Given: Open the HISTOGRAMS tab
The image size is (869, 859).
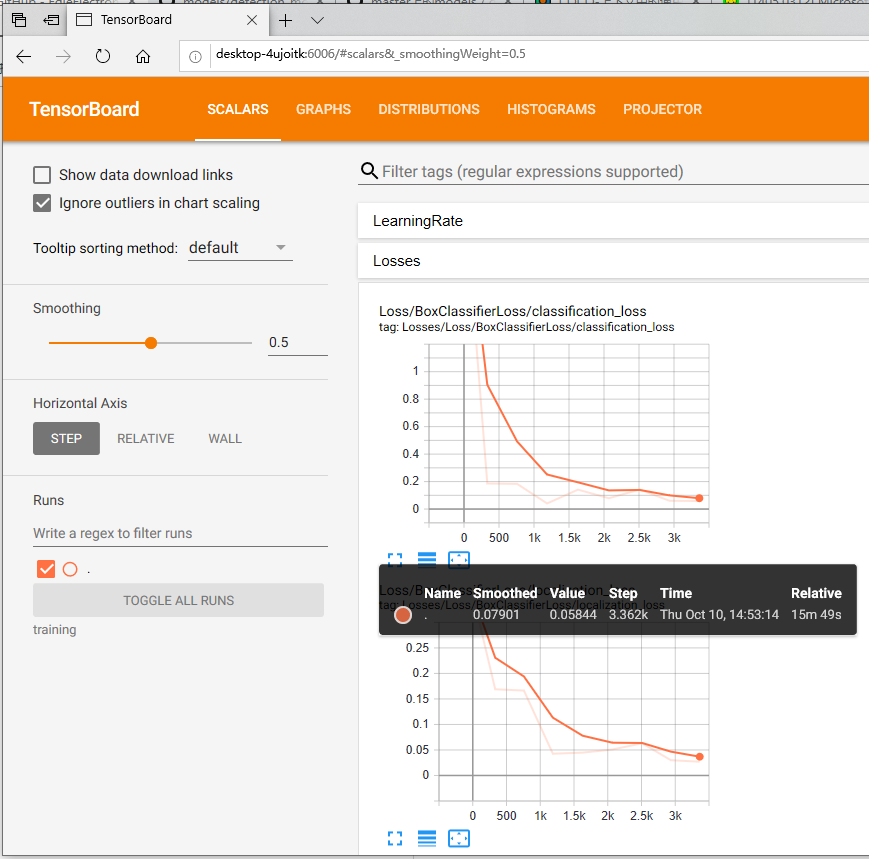Looking at the screenshot, I should pos(551,109).
